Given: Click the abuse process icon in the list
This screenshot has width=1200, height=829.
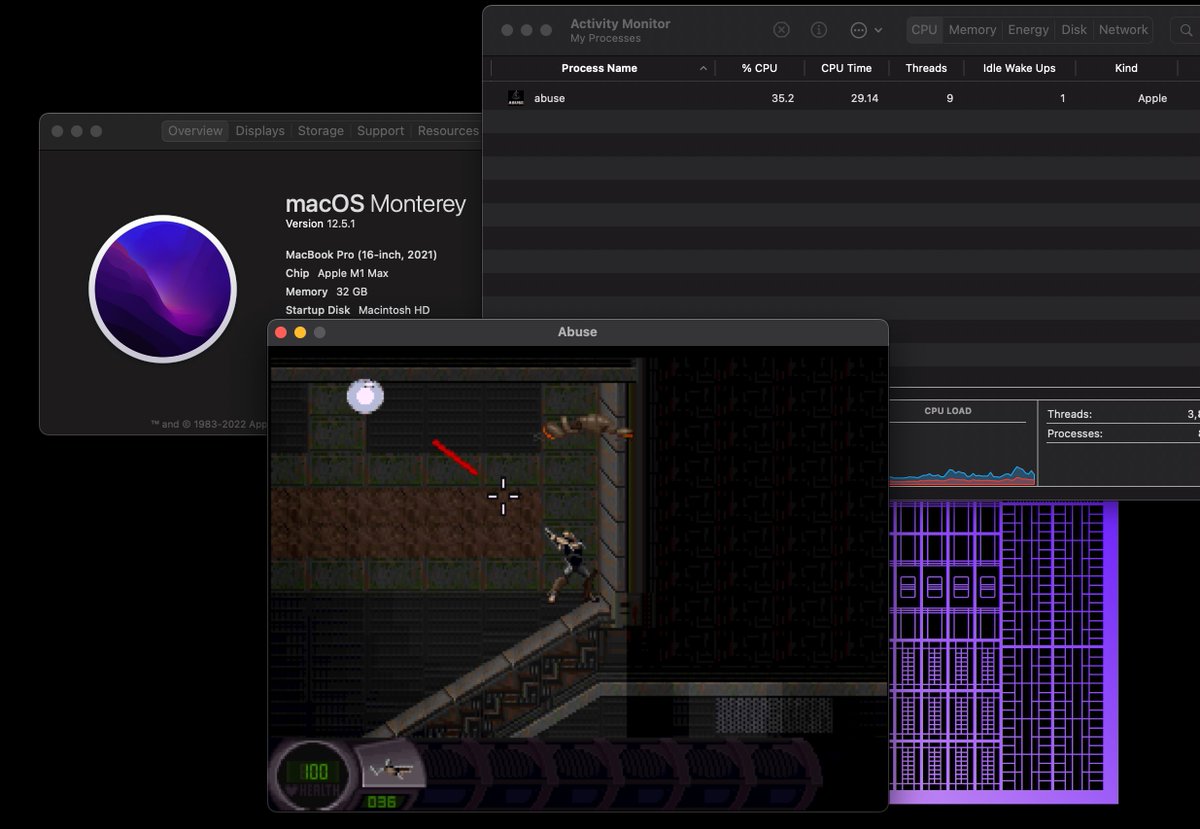Looking at the screenshot, I should [516, 98].
